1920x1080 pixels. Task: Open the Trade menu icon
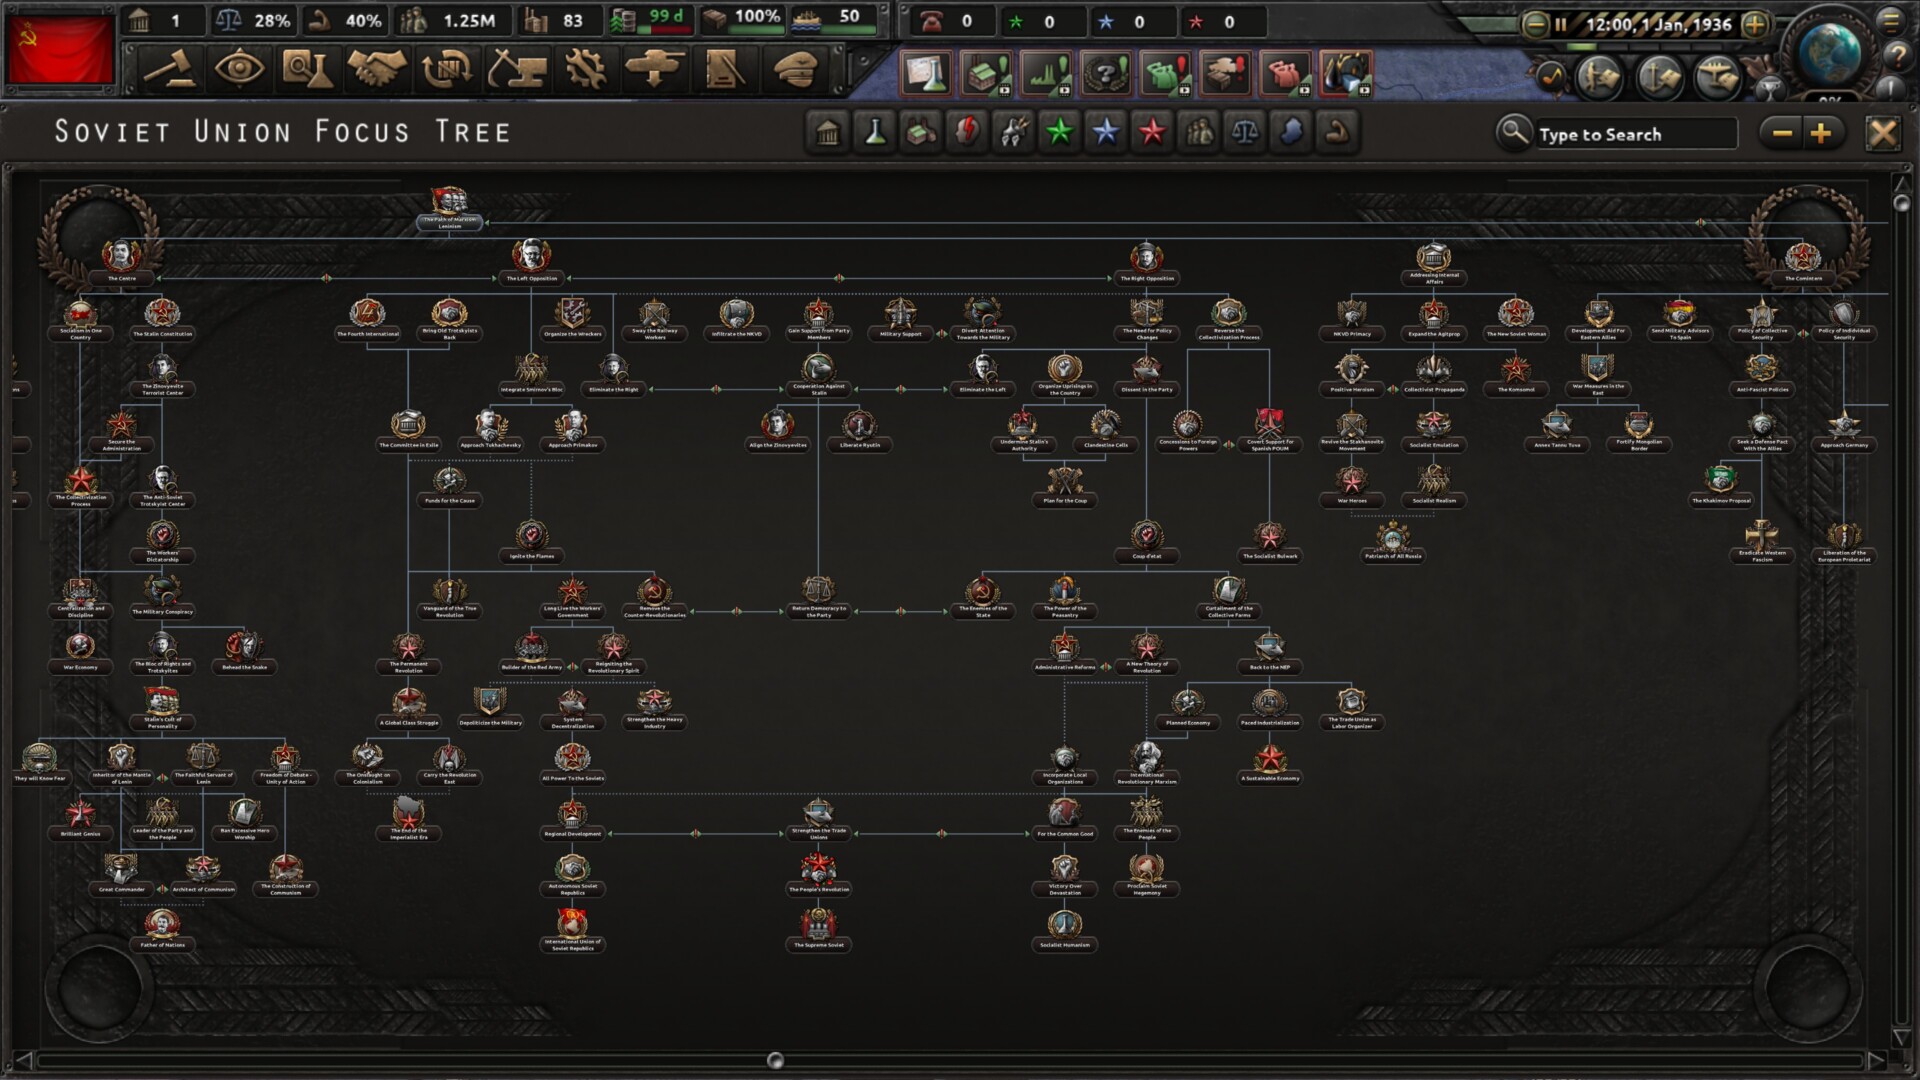point(447,70)
